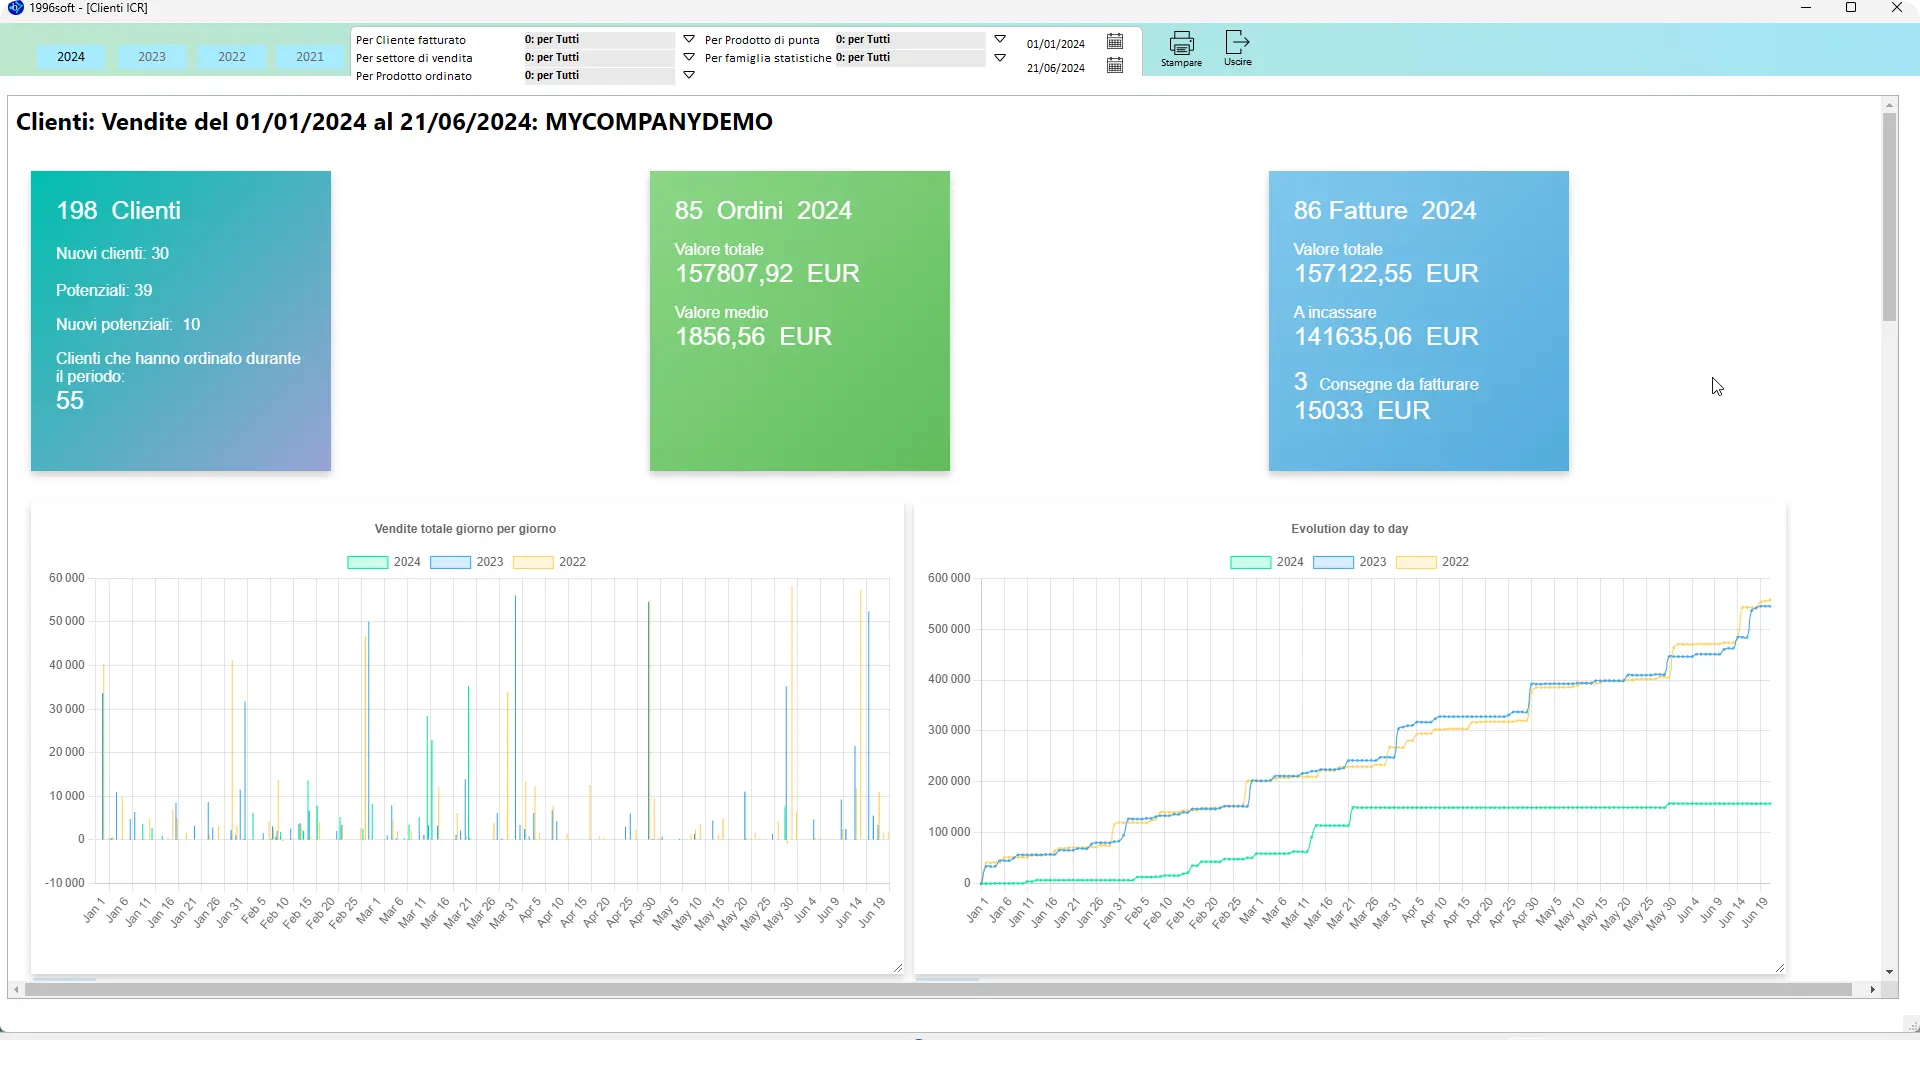
Task: Click the horizontal scrollbar left arrow
Action: [16, 990]
